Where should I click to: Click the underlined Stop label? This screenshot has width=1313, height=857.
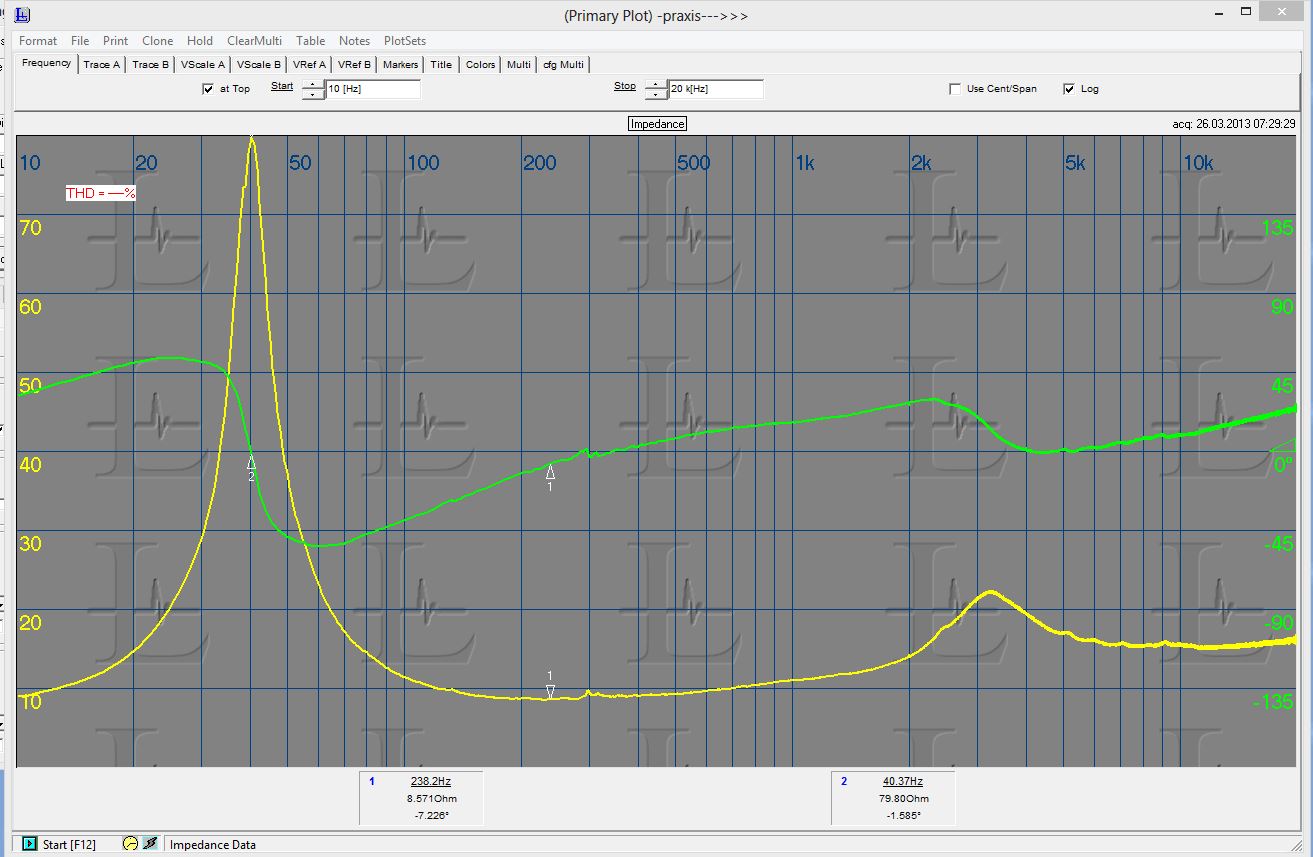tap(625, 86)
